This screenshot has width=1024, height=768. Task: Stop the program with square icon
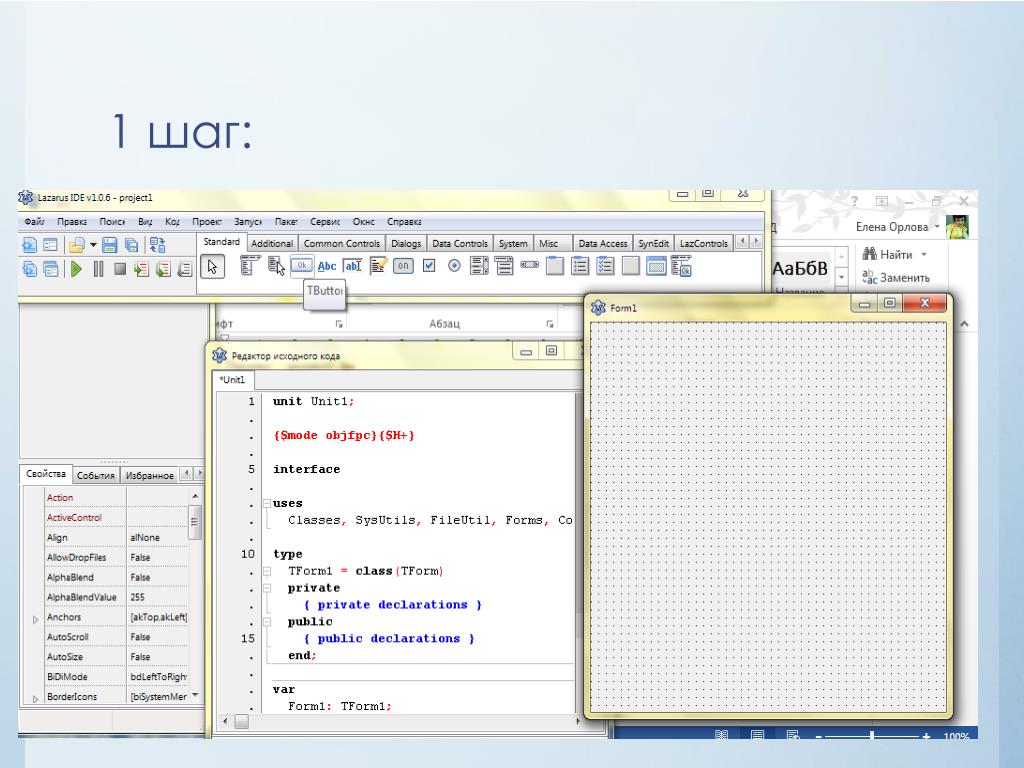click(120, 268)
